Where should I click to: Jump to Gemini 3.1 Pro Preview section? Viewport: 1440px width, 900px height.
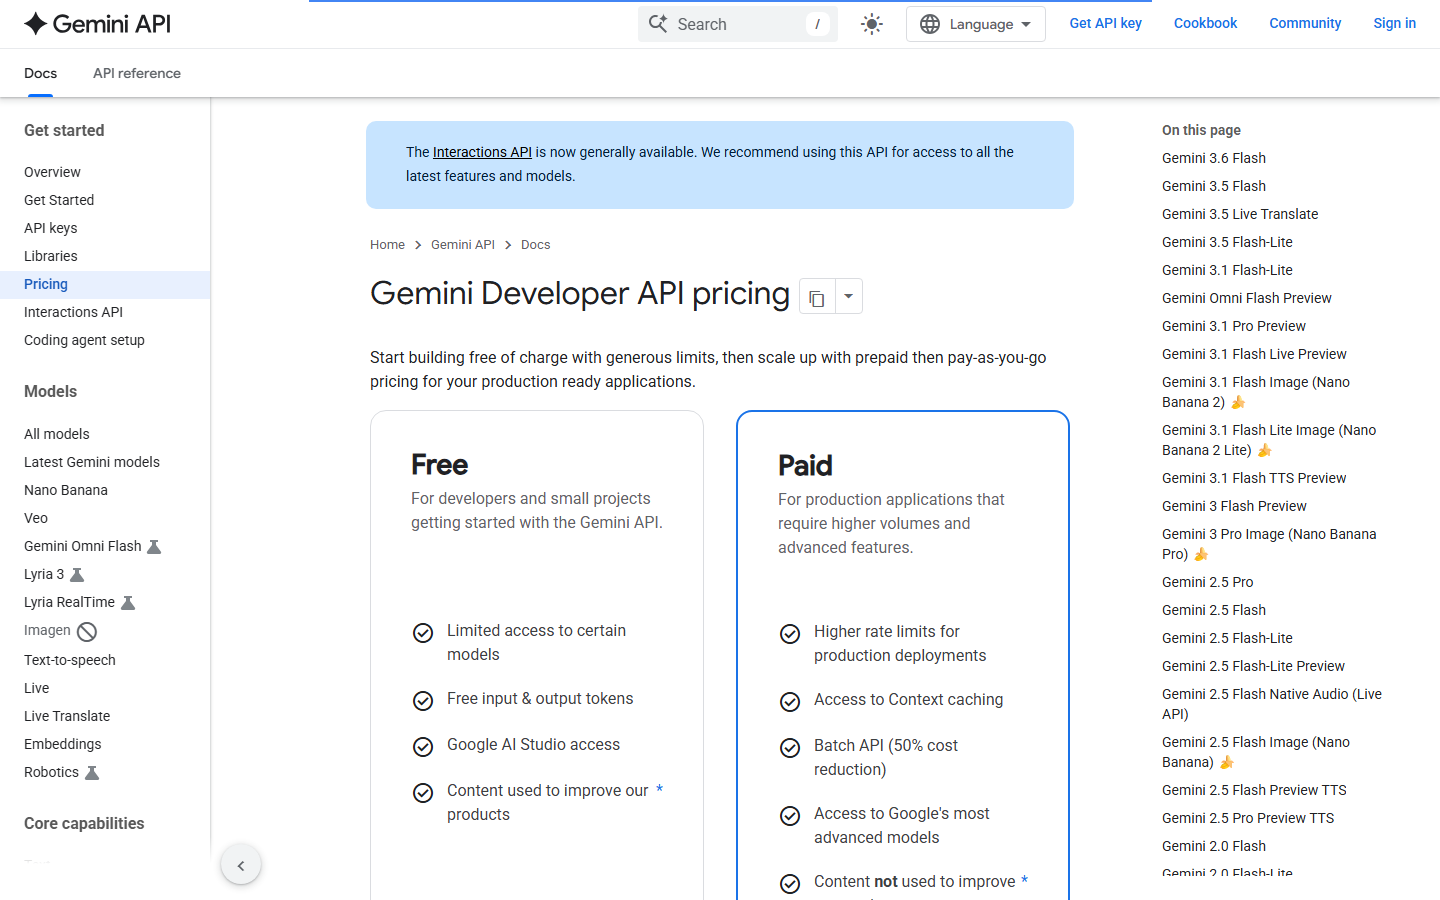tap(1234, 326)
